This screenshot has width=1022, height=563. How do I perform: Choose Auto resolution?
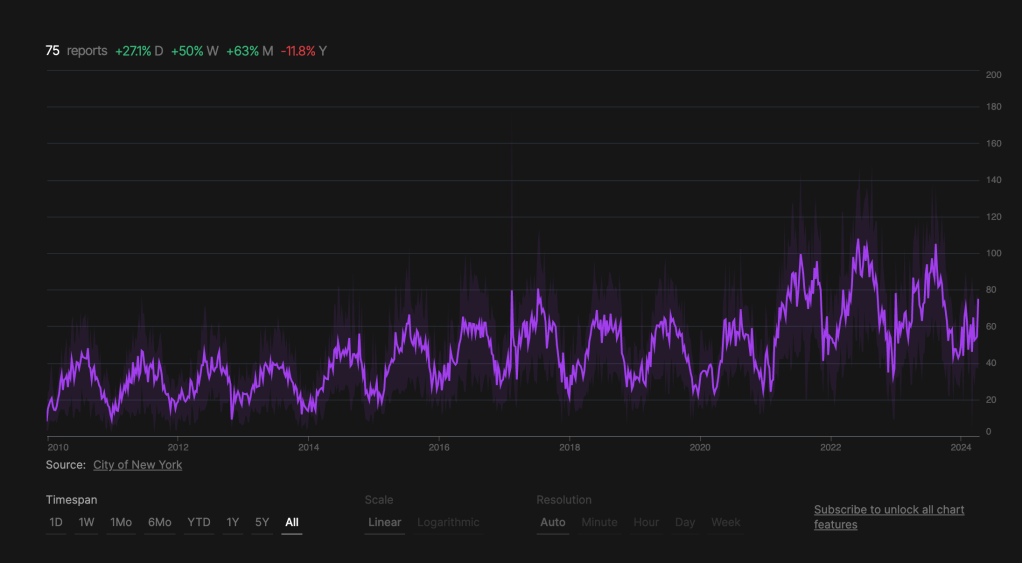(553, 522)
